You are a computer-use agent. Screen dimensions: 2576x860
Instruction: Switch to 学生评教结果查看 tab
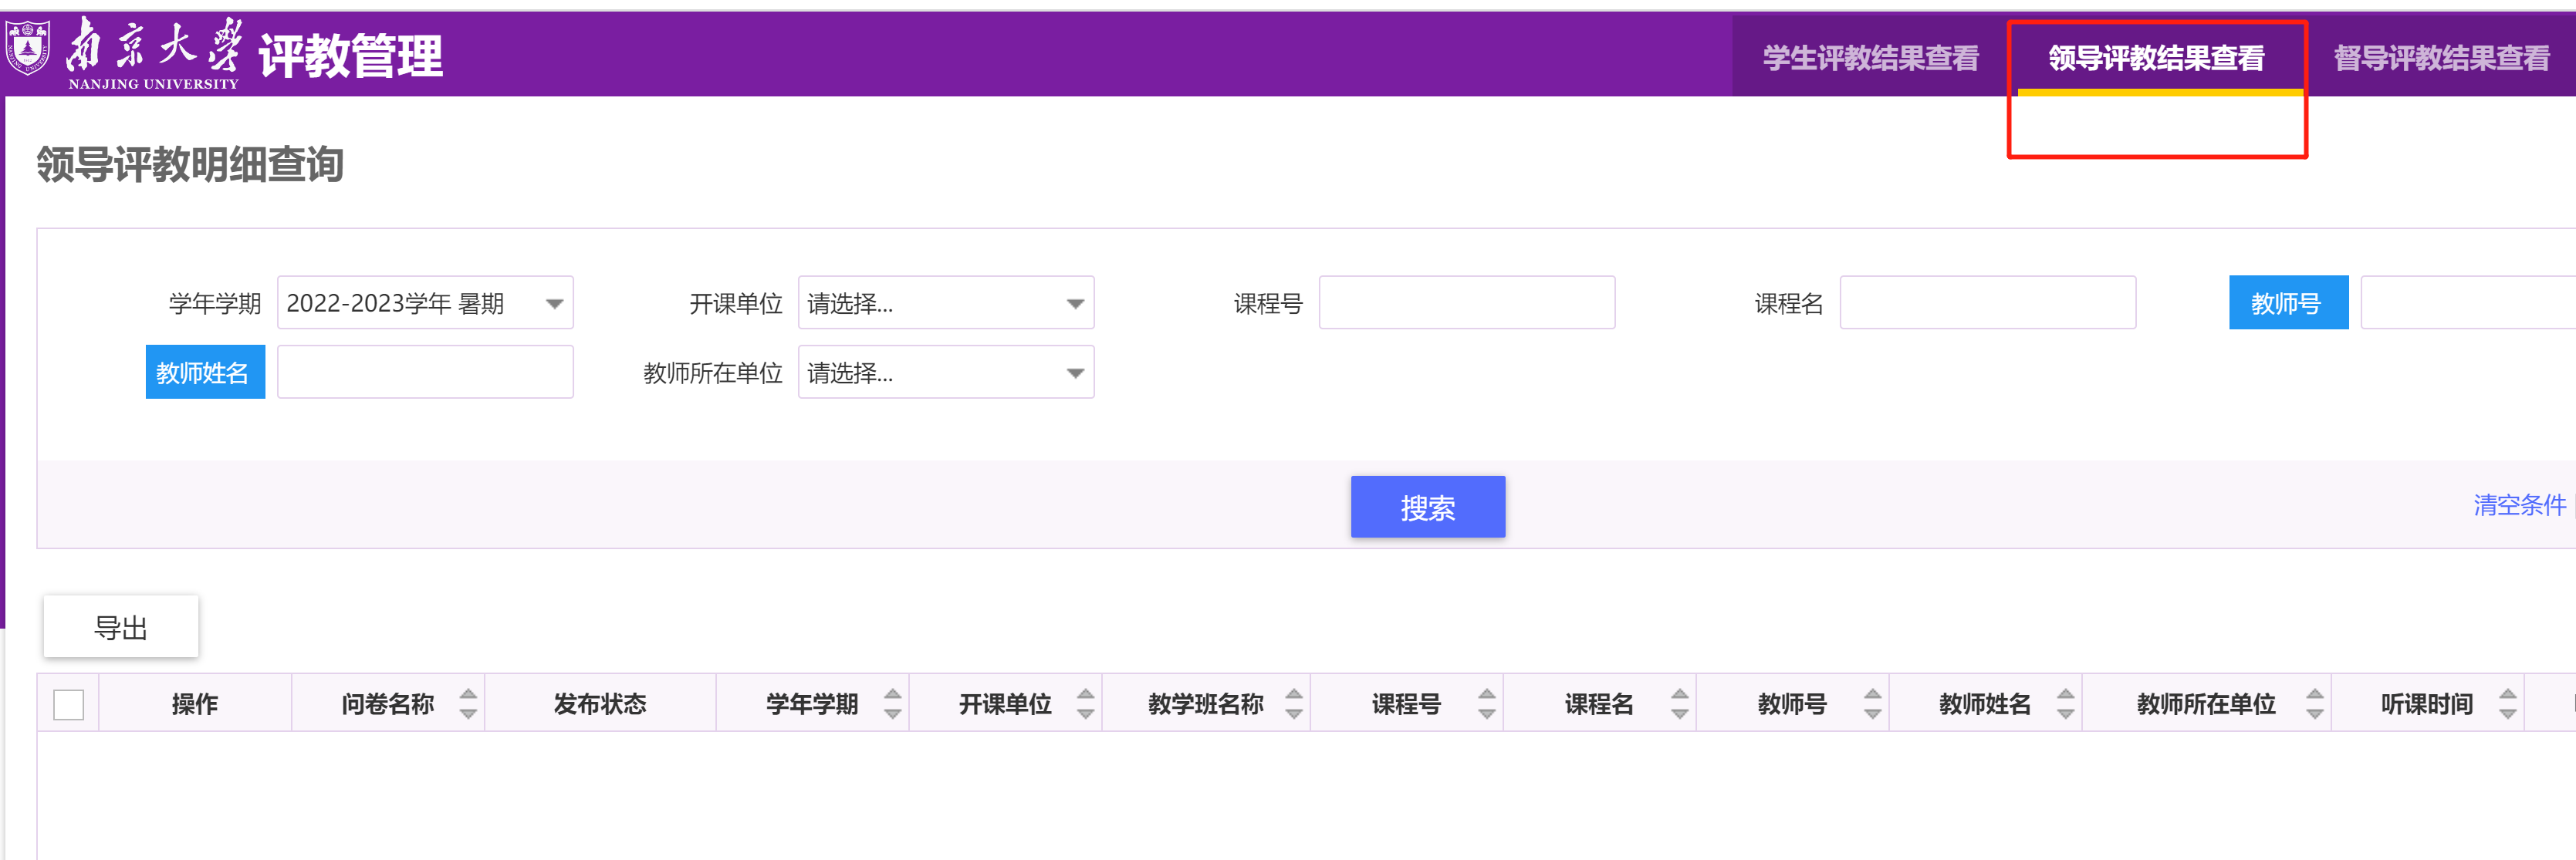pyautogui.click(x=1869, y=58)
